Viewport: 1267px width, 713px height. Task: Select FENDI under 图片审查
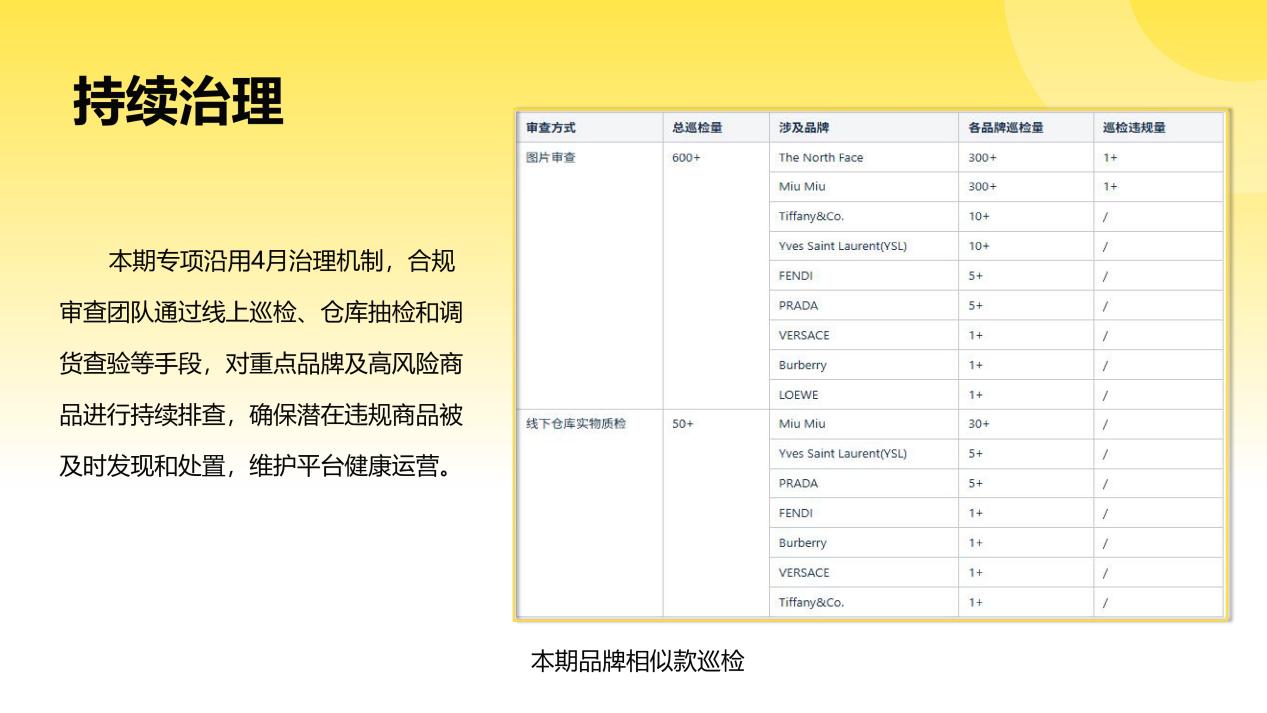pos(796,276)
